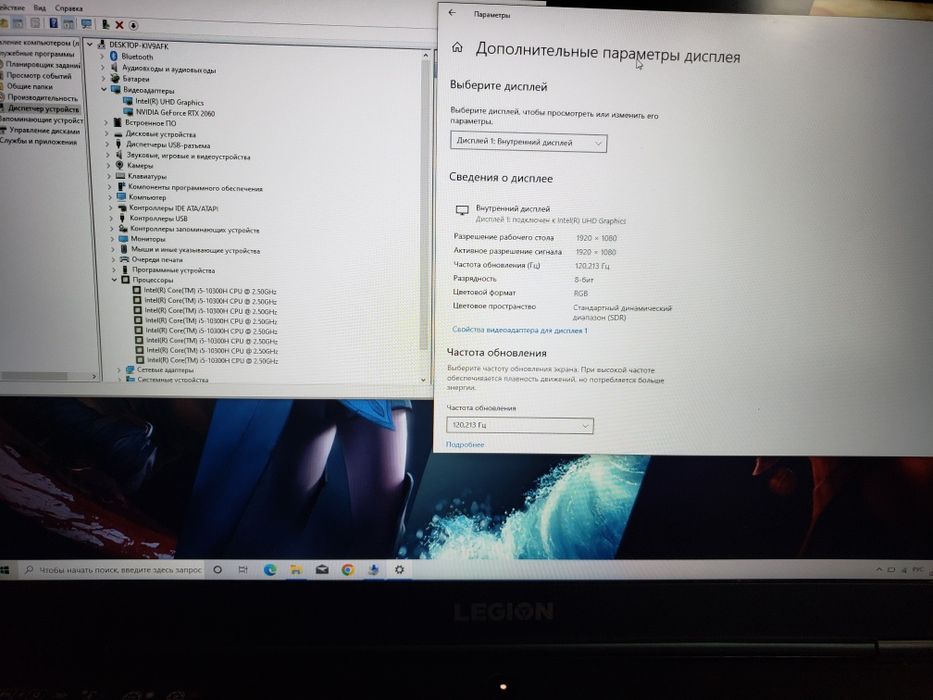Image resolution: width=933 pixels, height=700 pixels.
Task: Launch Google Chrome from the taskbar
Action: (x=348, y=570)
